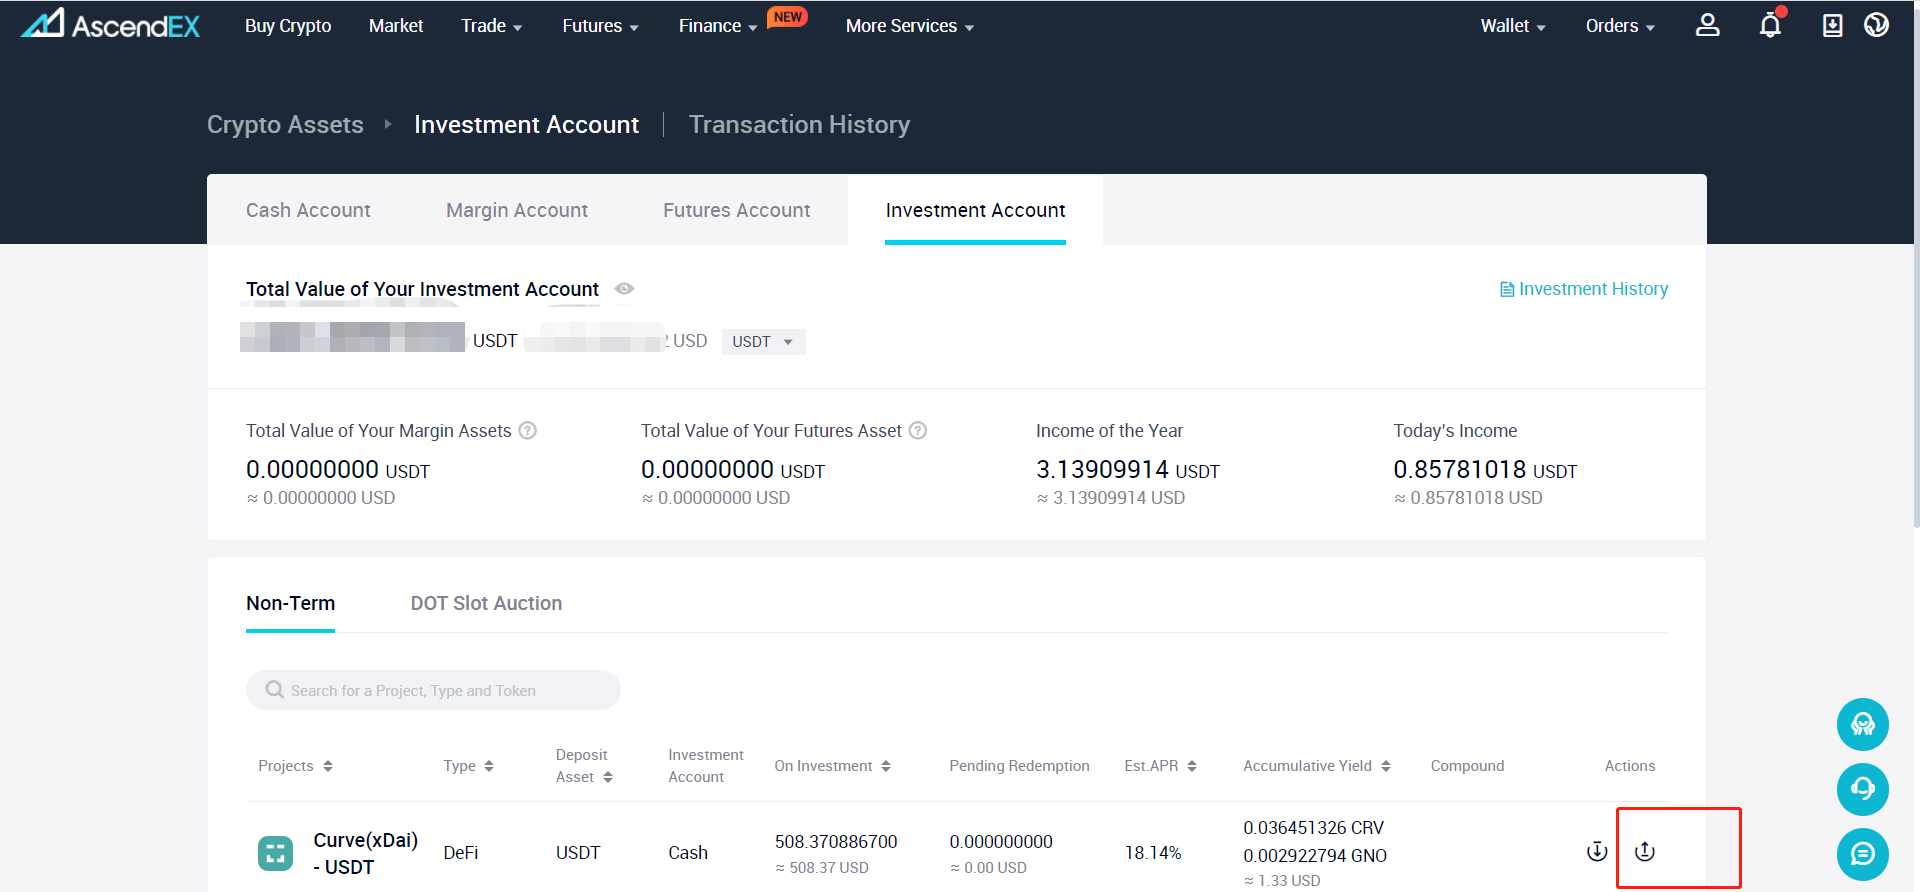This screenshot has height=892, width=1920.
Task: Click the AscendEX logo
Action: pos(110,24)
